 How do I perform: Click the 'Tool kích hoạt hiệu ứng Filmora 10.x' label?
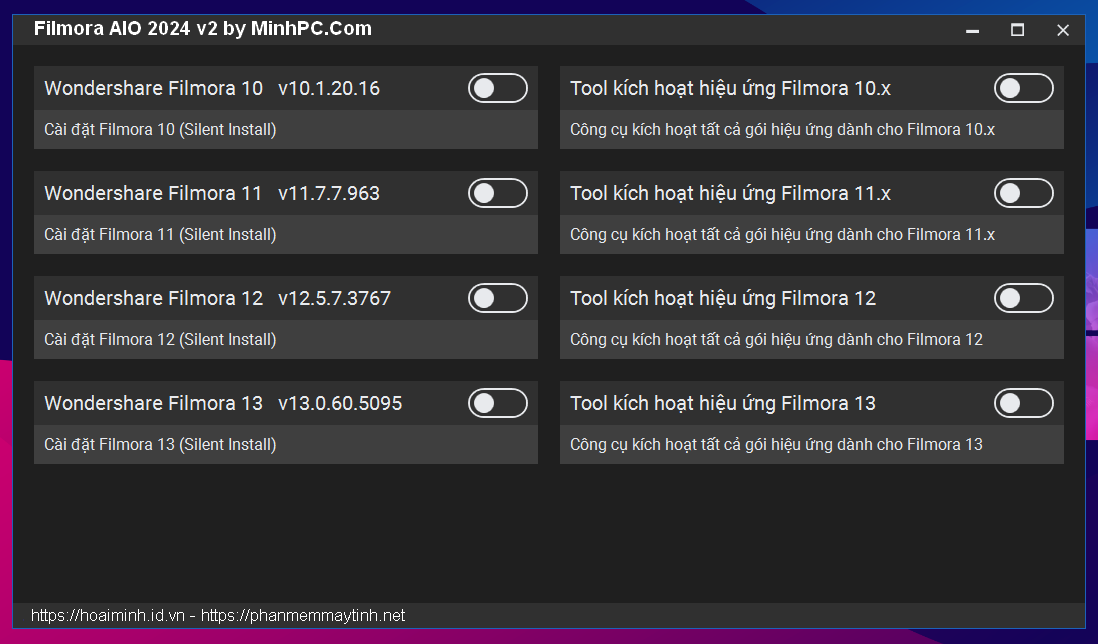coord(730,89)
